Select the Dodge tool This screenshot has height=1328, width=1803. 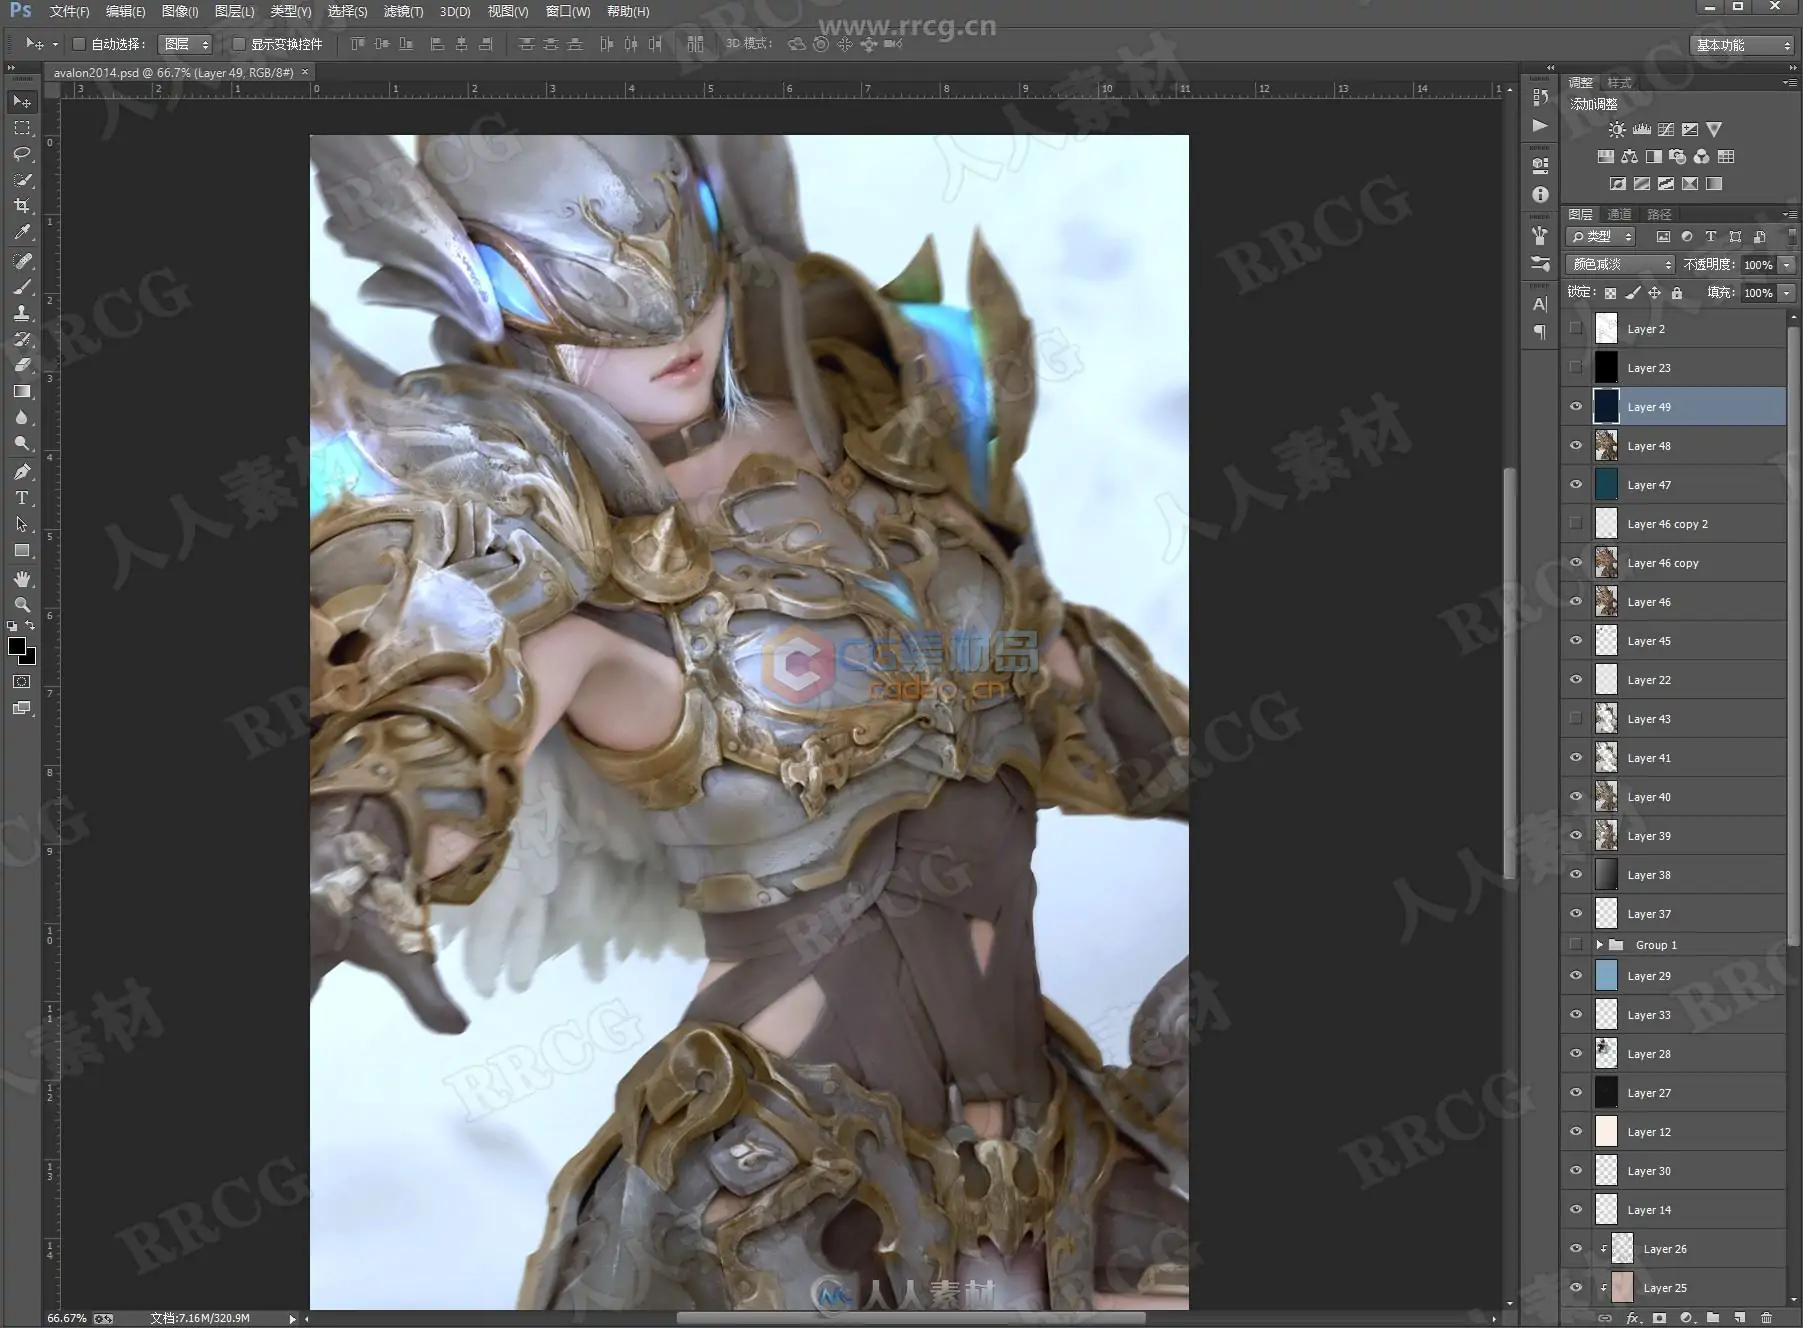click(x=22, y=443)
